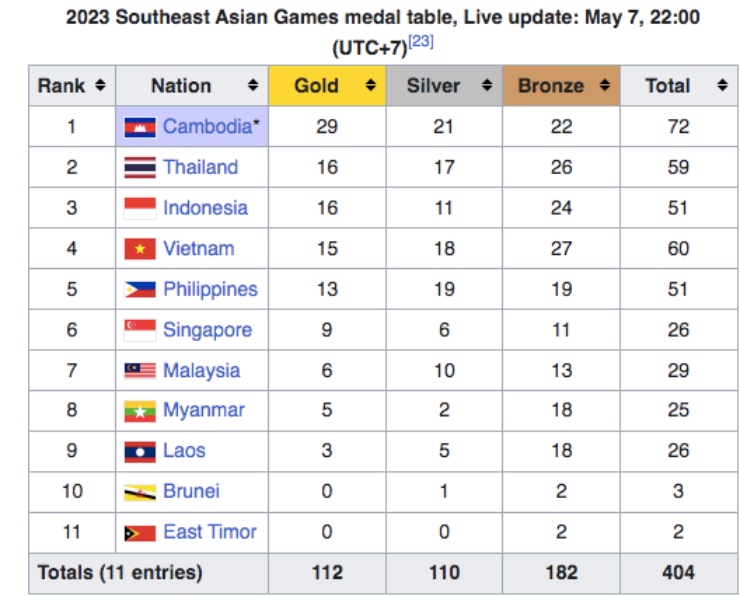Click the Brunei flag icon
This screenshot has width=740, height=596.
click(140, 492)
